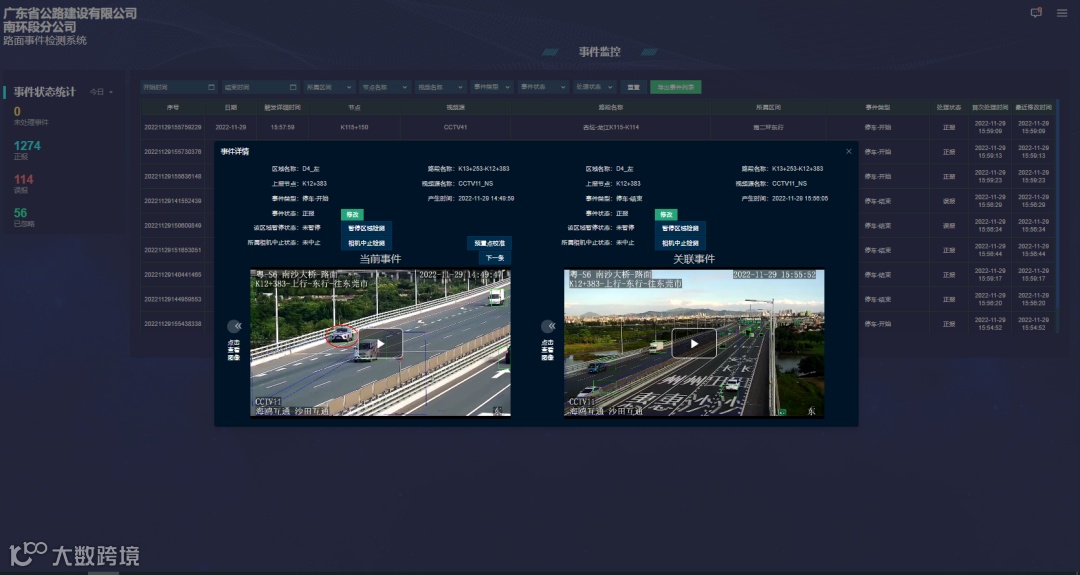The image size is (1080, 575).
Task: Click the 下一条 next record button
Action: pos(495,258)
